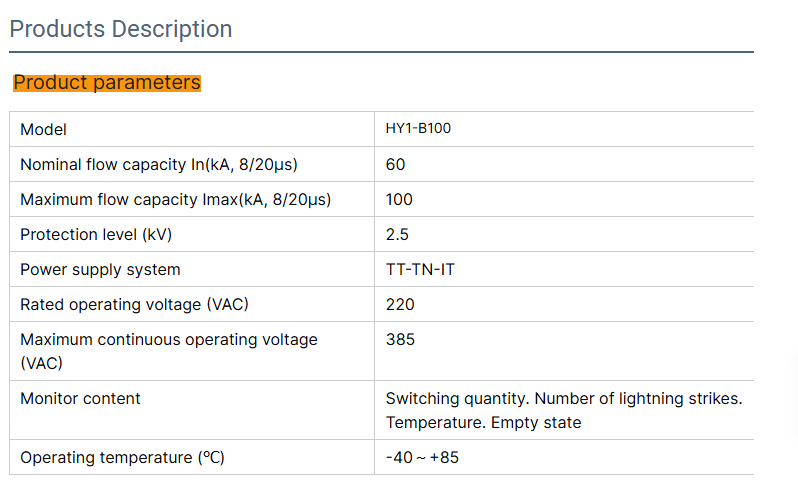Select the Operating temperature label
The width and height of the screenshot is (798, 487).
click(122, 457)
